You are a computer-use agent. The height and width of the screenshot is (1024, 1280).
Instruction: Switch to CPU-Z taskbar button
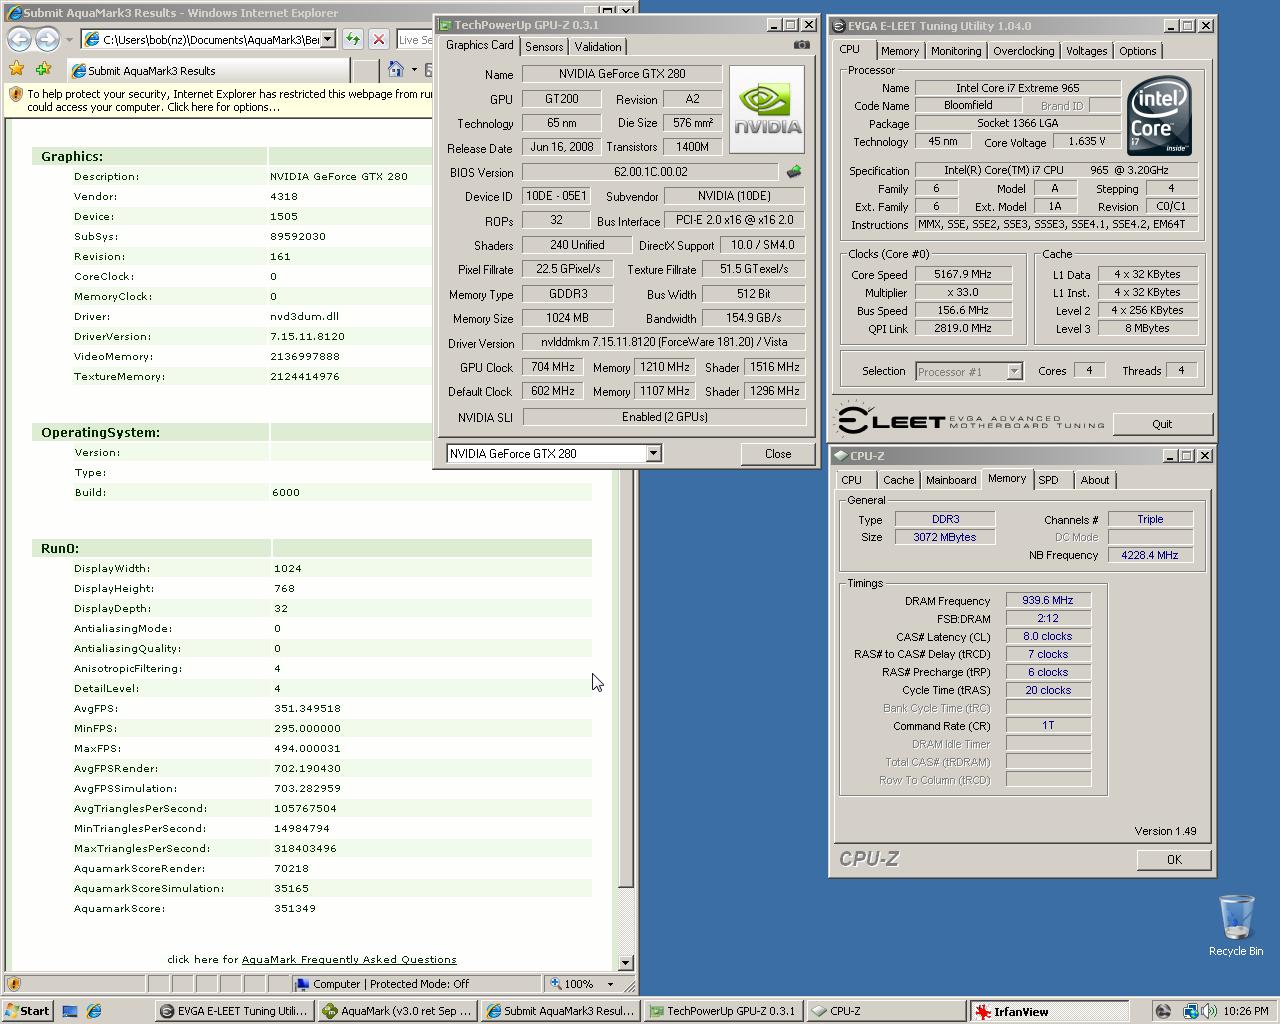885,1011
